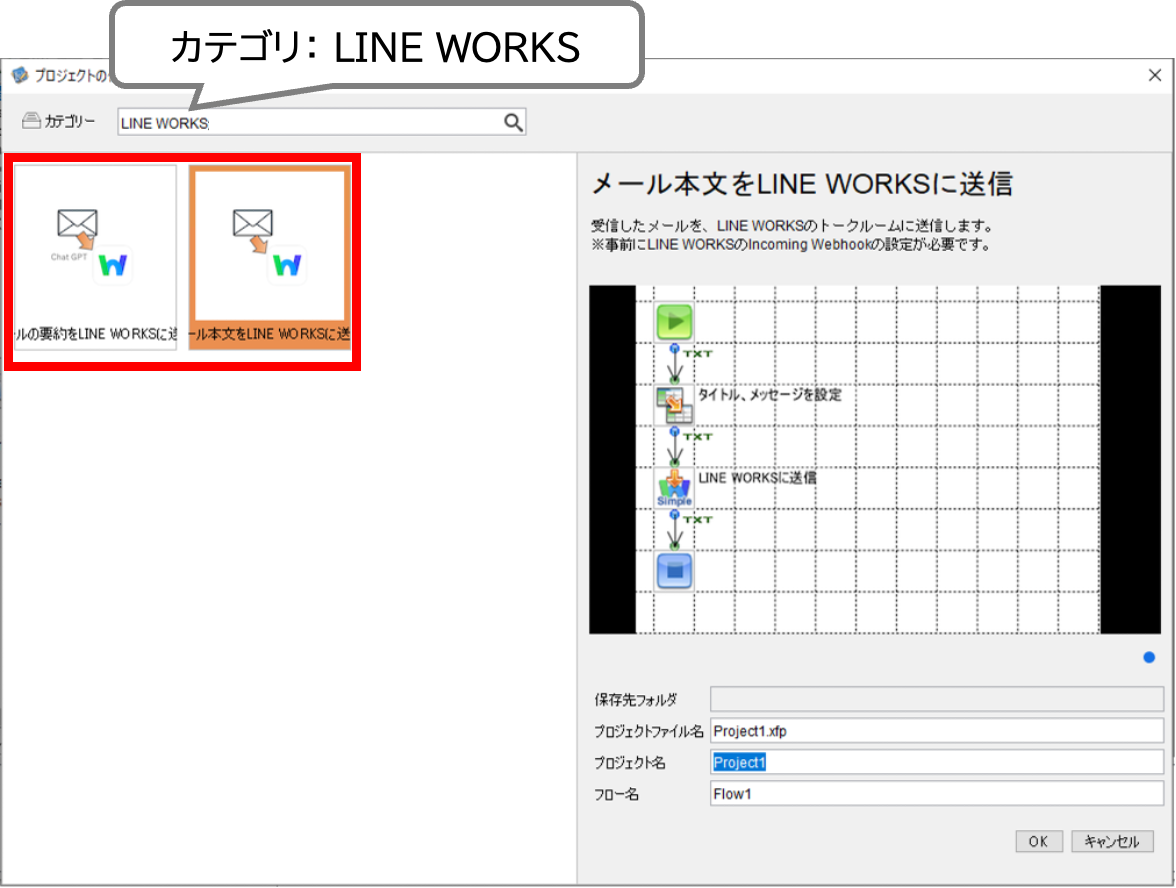Click the mapper icon labeled タイトル、メッセージを設定
Screen dimensions: 1176x888
(674, 405)
